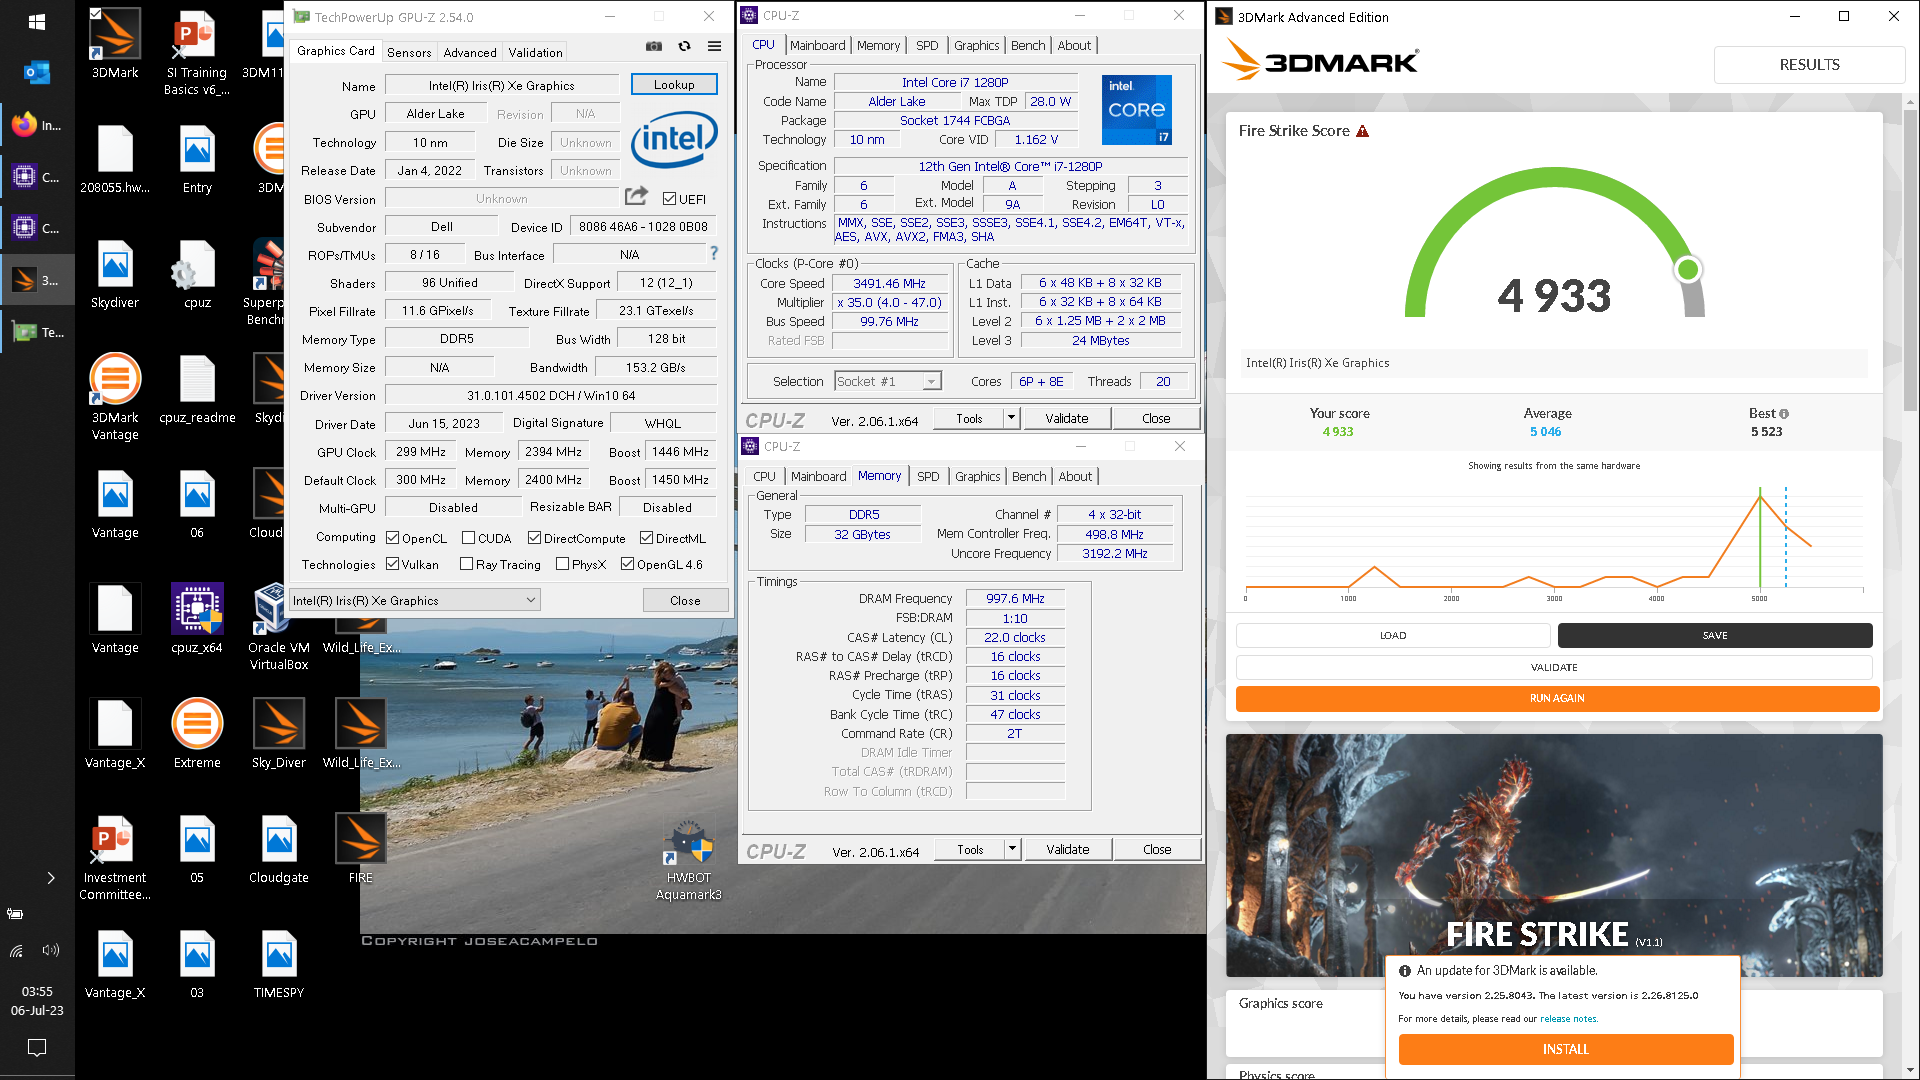This screenshot has height=1080, width=1920.
Task: Click Validate in upper CPU-Z window
Action: click(1067, 418)
